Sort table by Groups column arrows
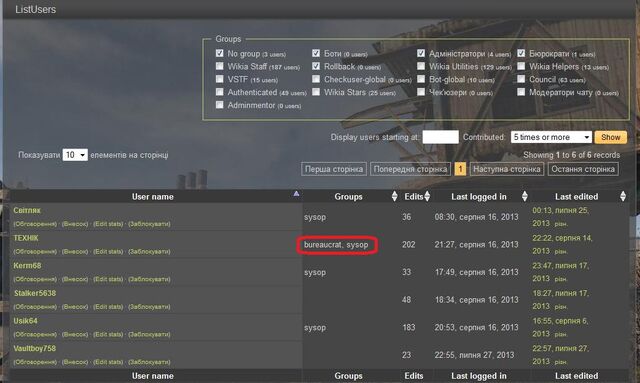The image size is (640, 383). coord(394,196)
